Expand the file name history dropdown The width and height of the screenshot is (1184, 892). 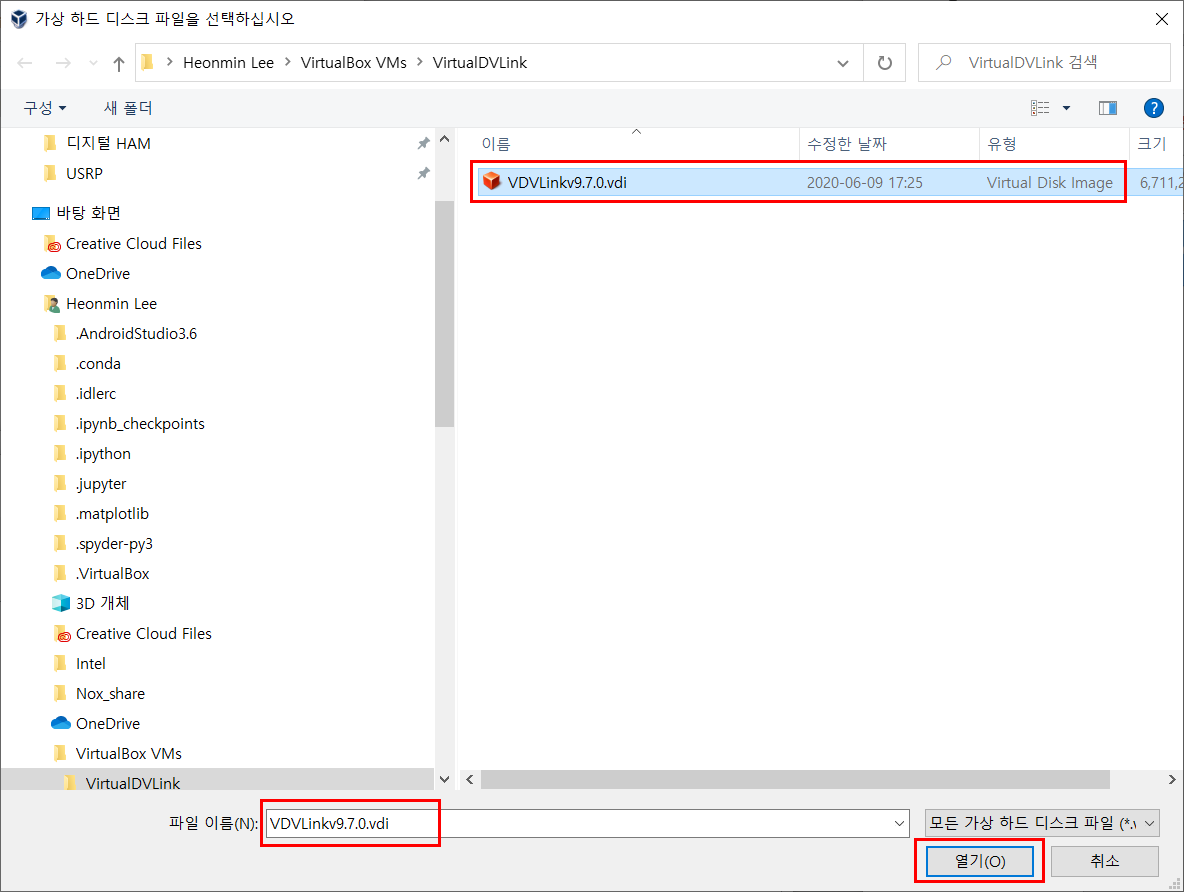(x=899, y=823)
